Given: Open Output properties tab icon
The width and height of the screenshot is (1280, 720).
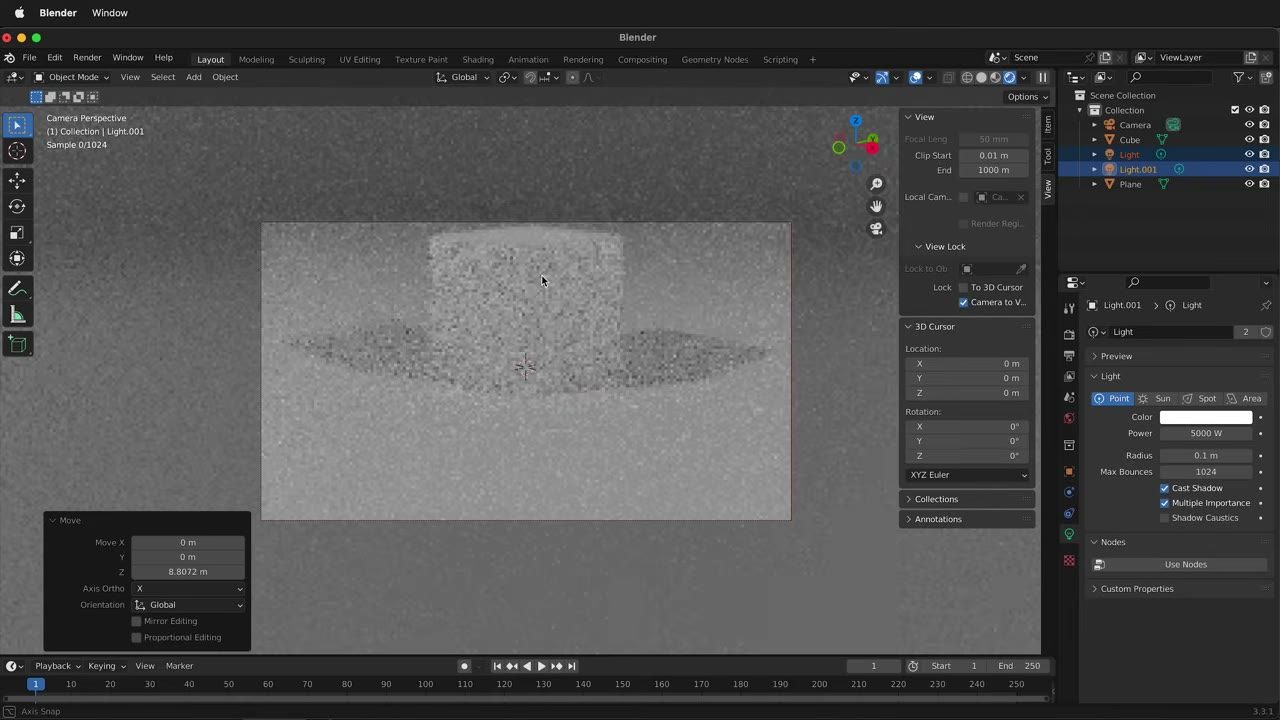Looking at the screenshot, I should pyautogui.click(x=1069, y=355).
